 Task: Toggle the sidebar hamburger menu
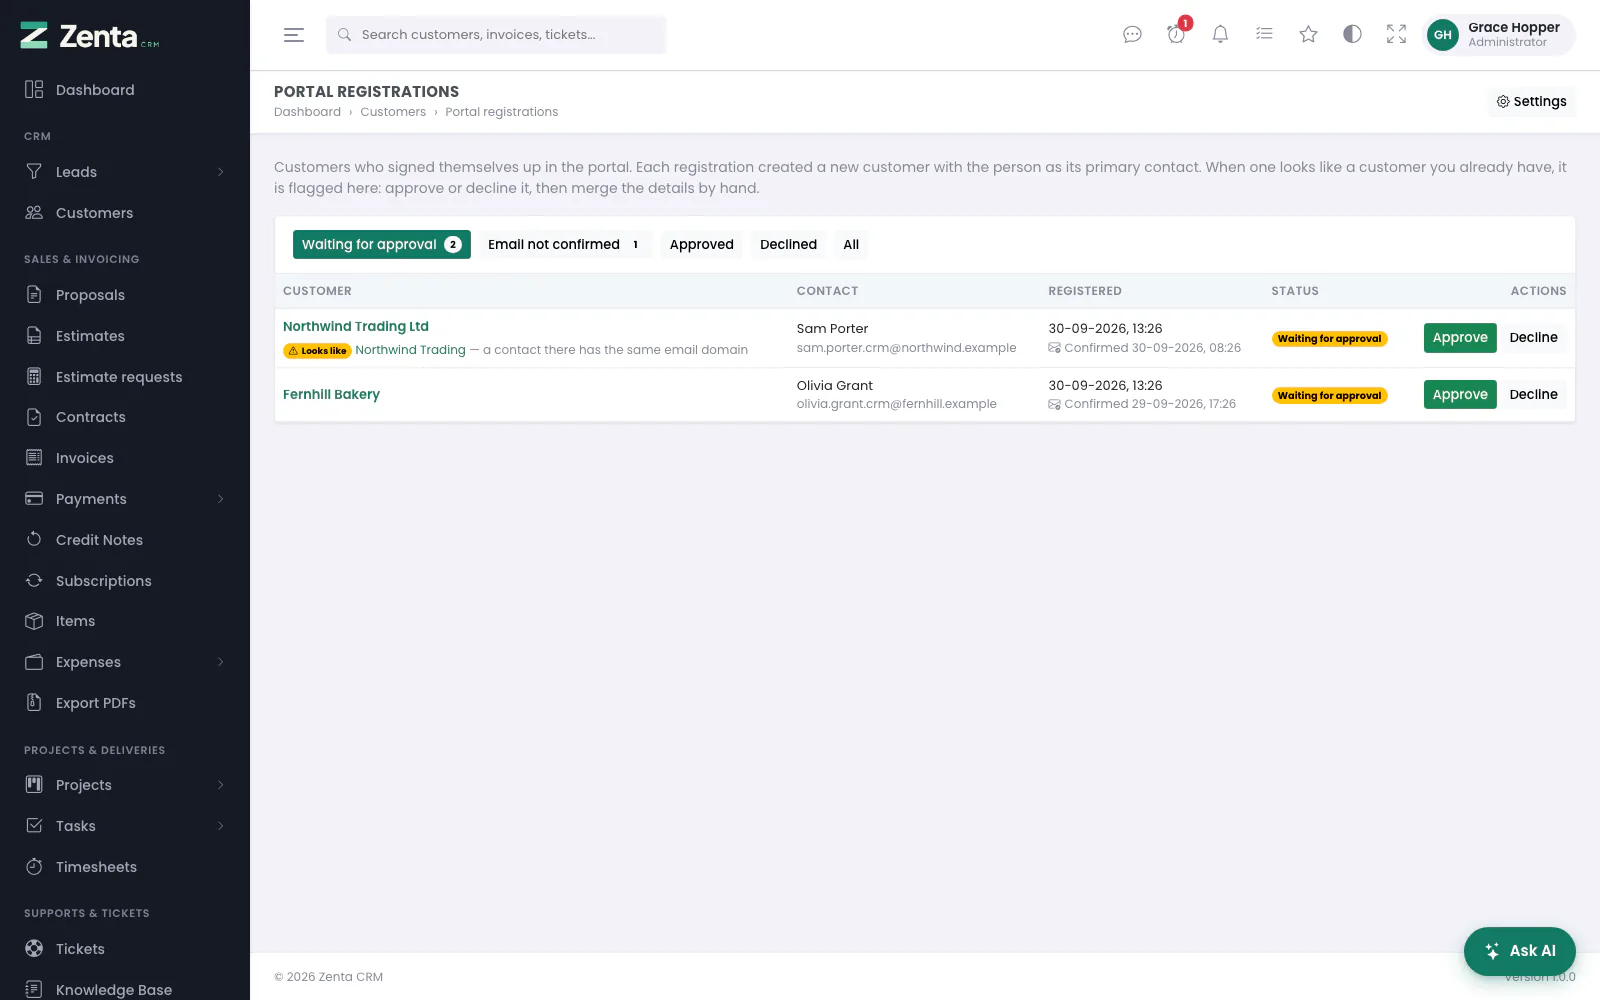294,35
